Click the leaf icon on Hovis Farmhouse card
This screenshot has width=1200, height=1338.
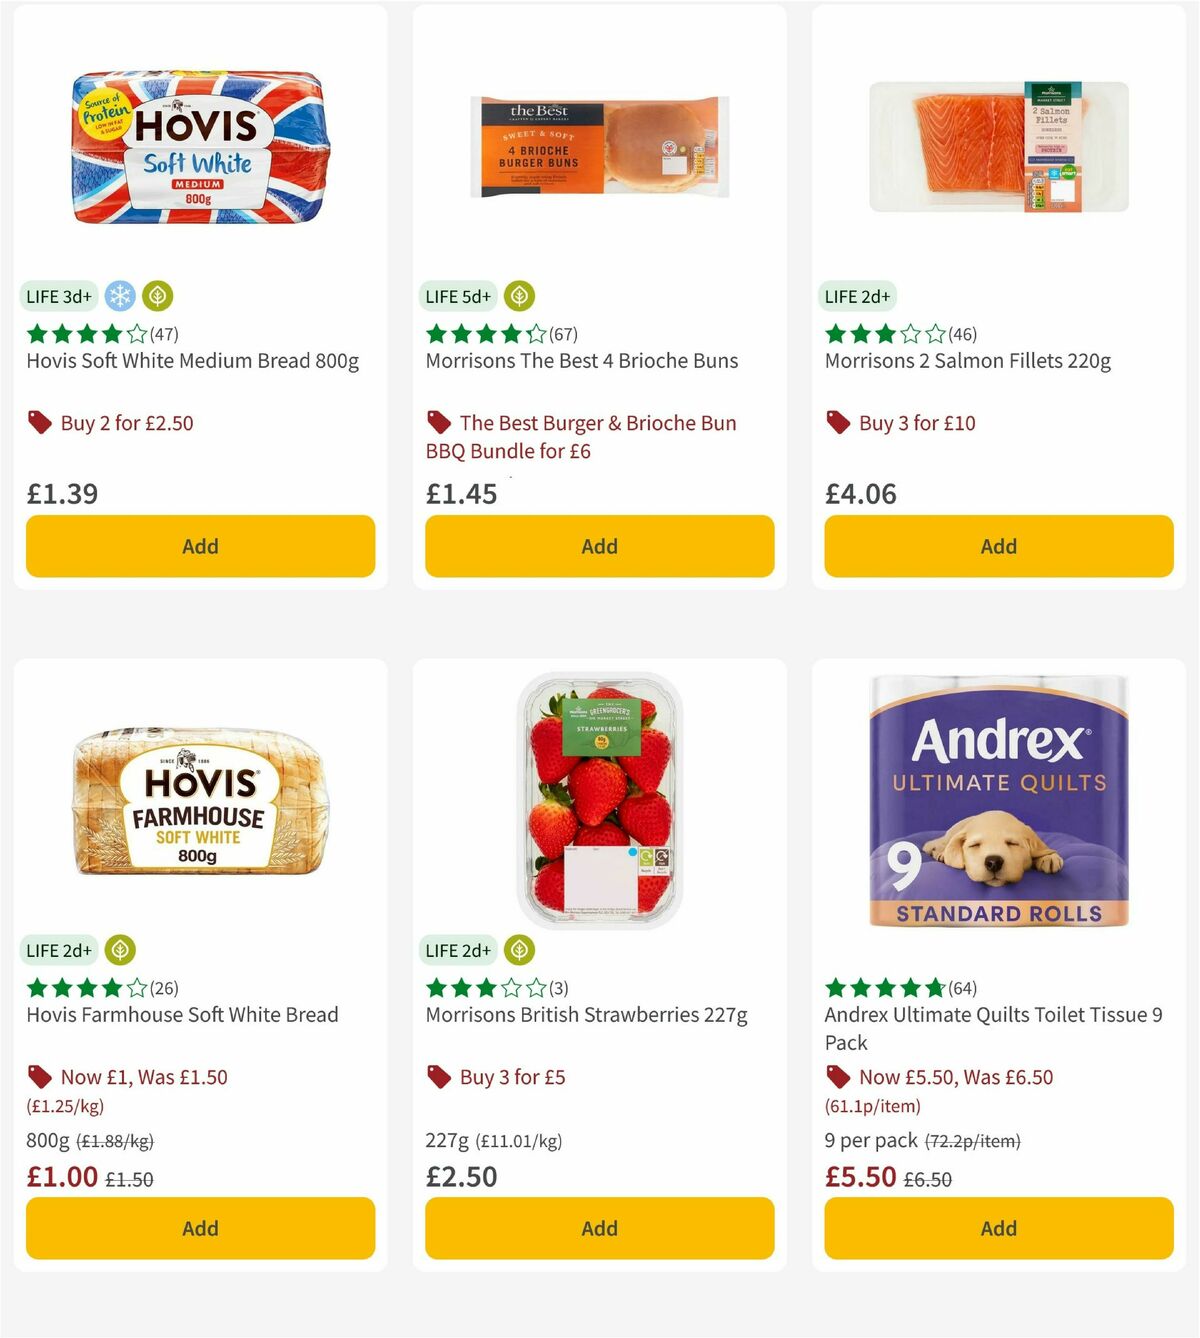pyautogui.click(x=119, y=950)
